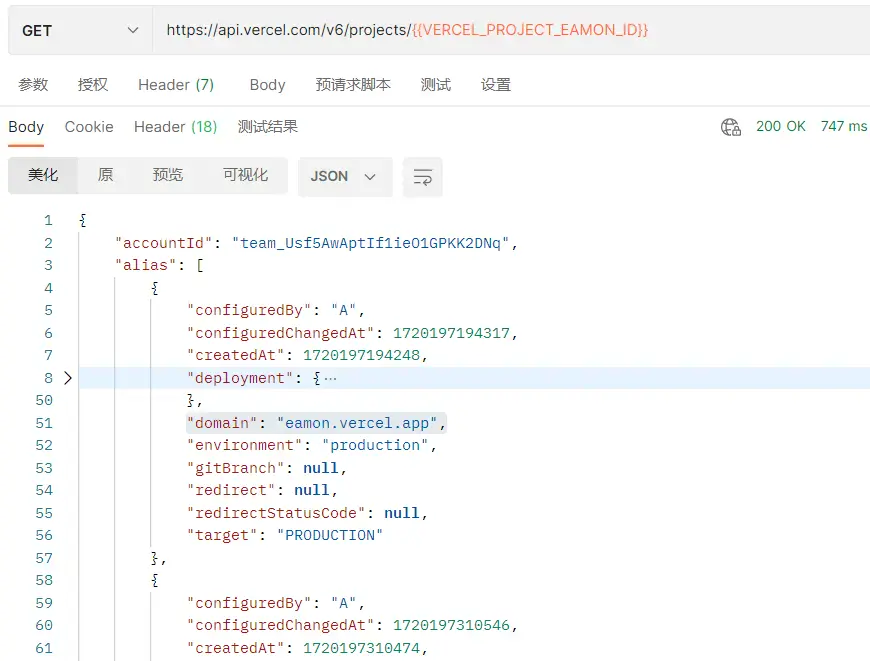The height and width of the screenshot is (661, 870).
Task: View response Header (18) tab
Action: pos(175,127)
